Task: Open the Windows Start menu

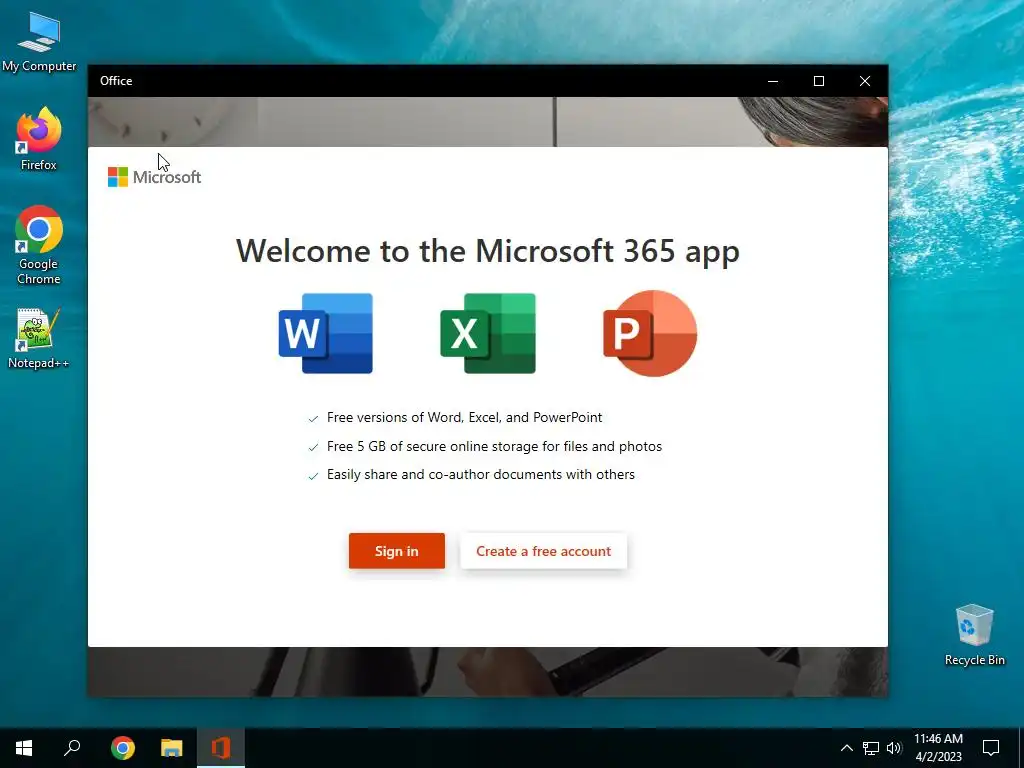Action: click(x=24, y=748)
